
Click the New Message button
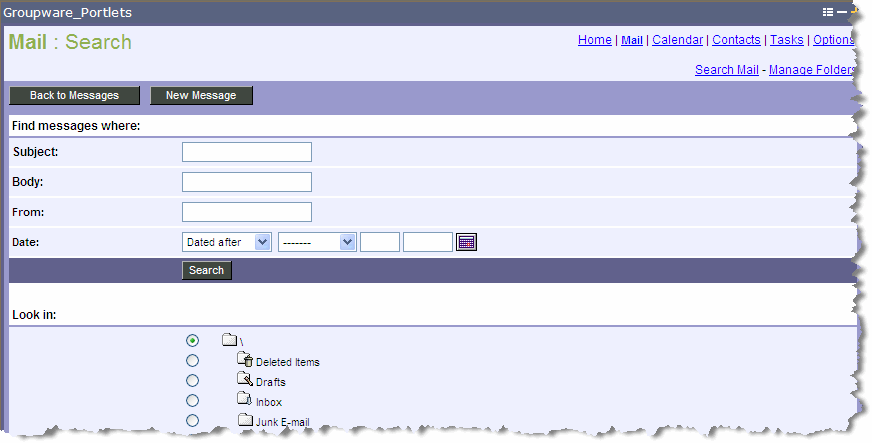[x=201, y=95]
